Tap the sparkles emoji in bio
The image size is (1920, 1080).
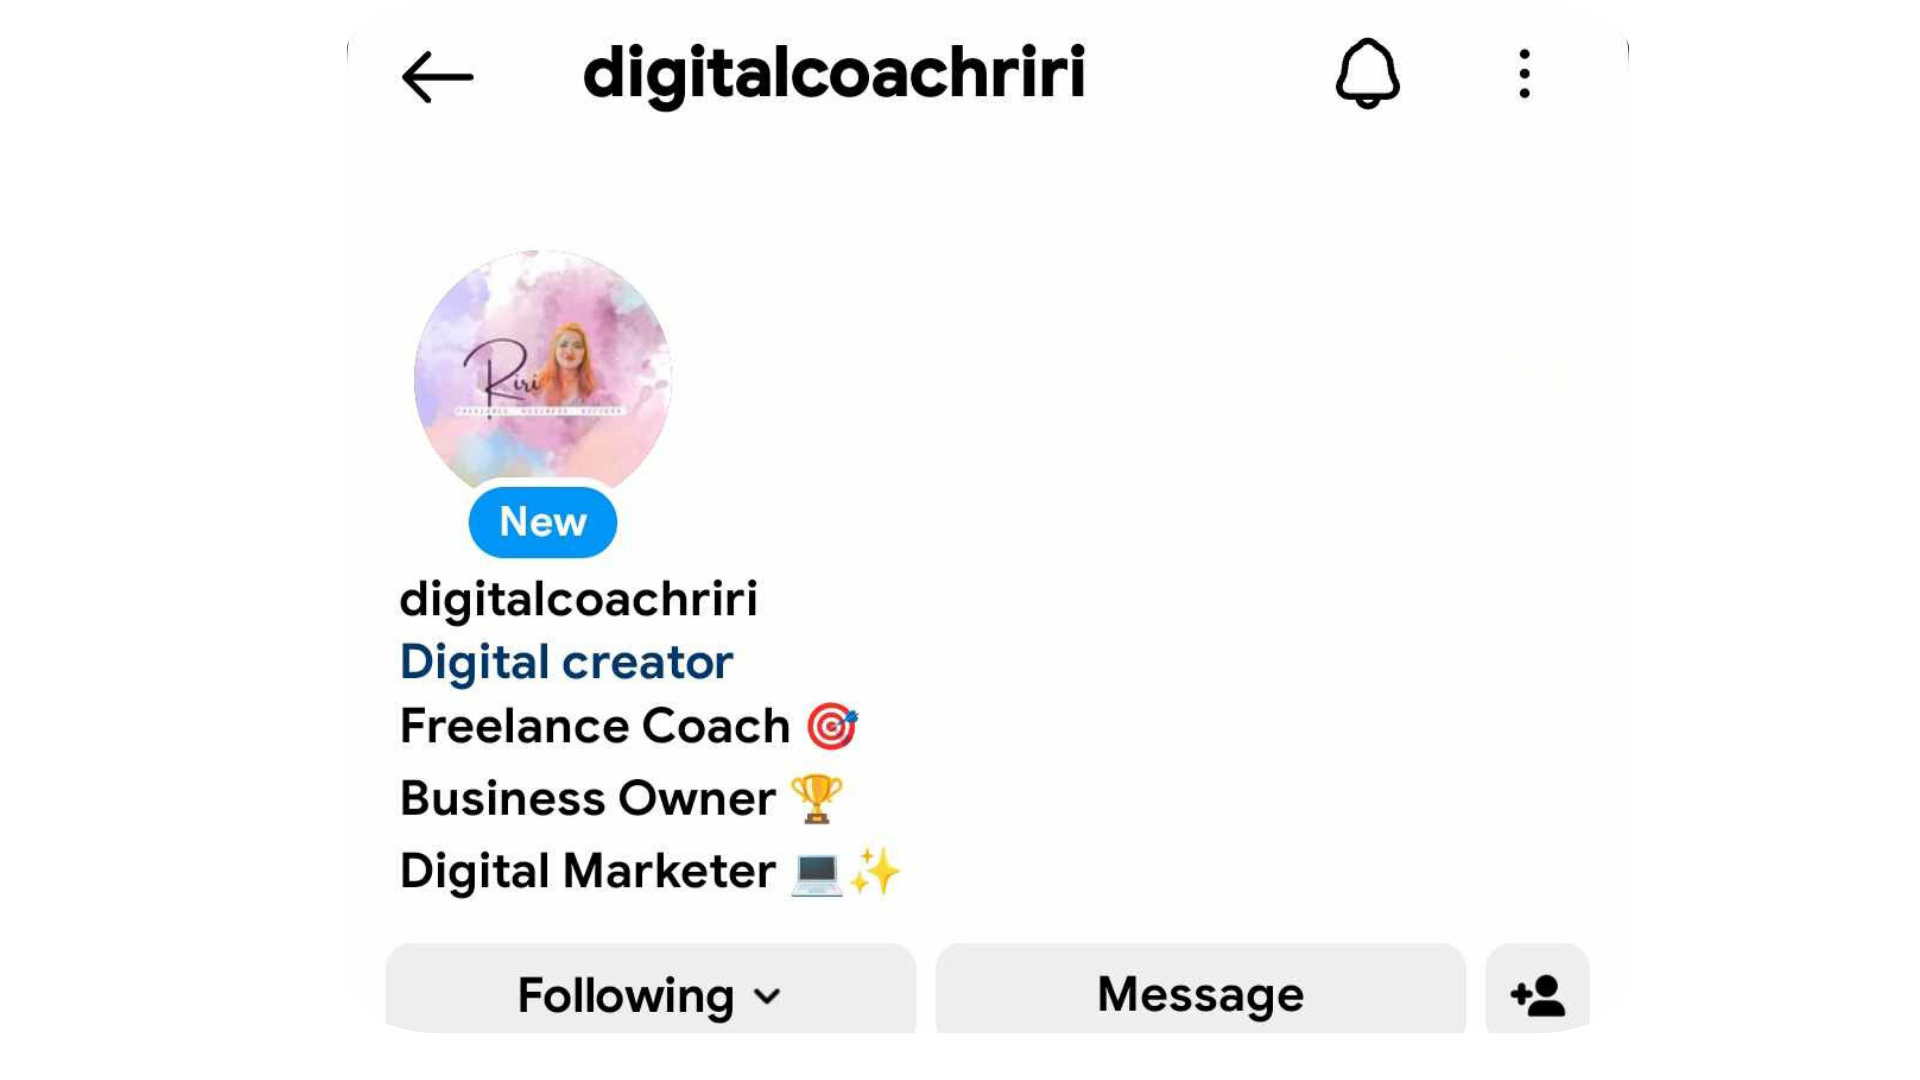875,870
